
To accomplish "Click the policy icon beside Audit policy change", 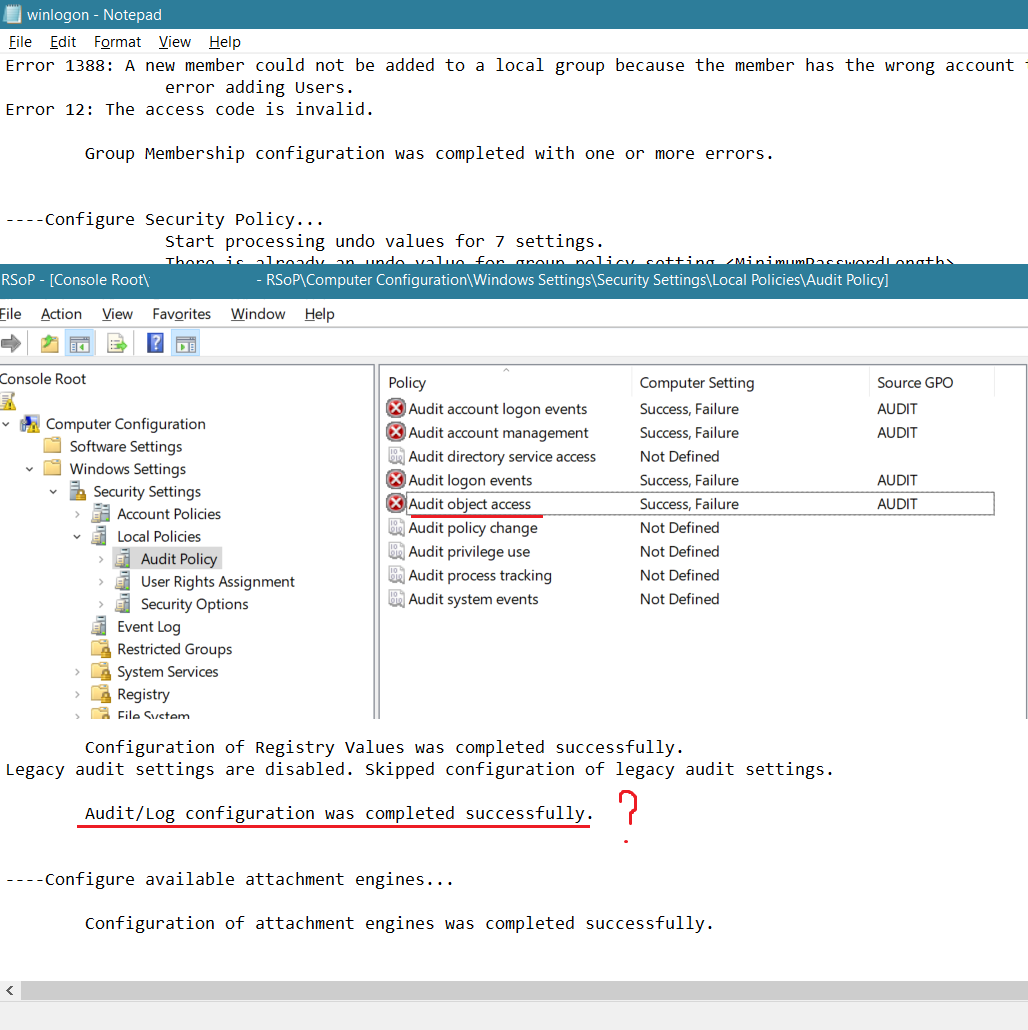I will [x=396, y=527].
